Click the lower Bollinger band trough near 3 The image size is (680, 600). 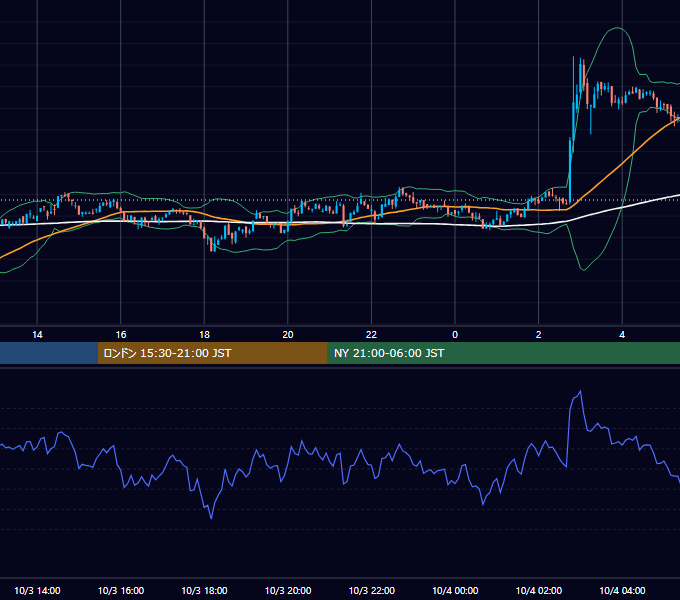(583, 270)
